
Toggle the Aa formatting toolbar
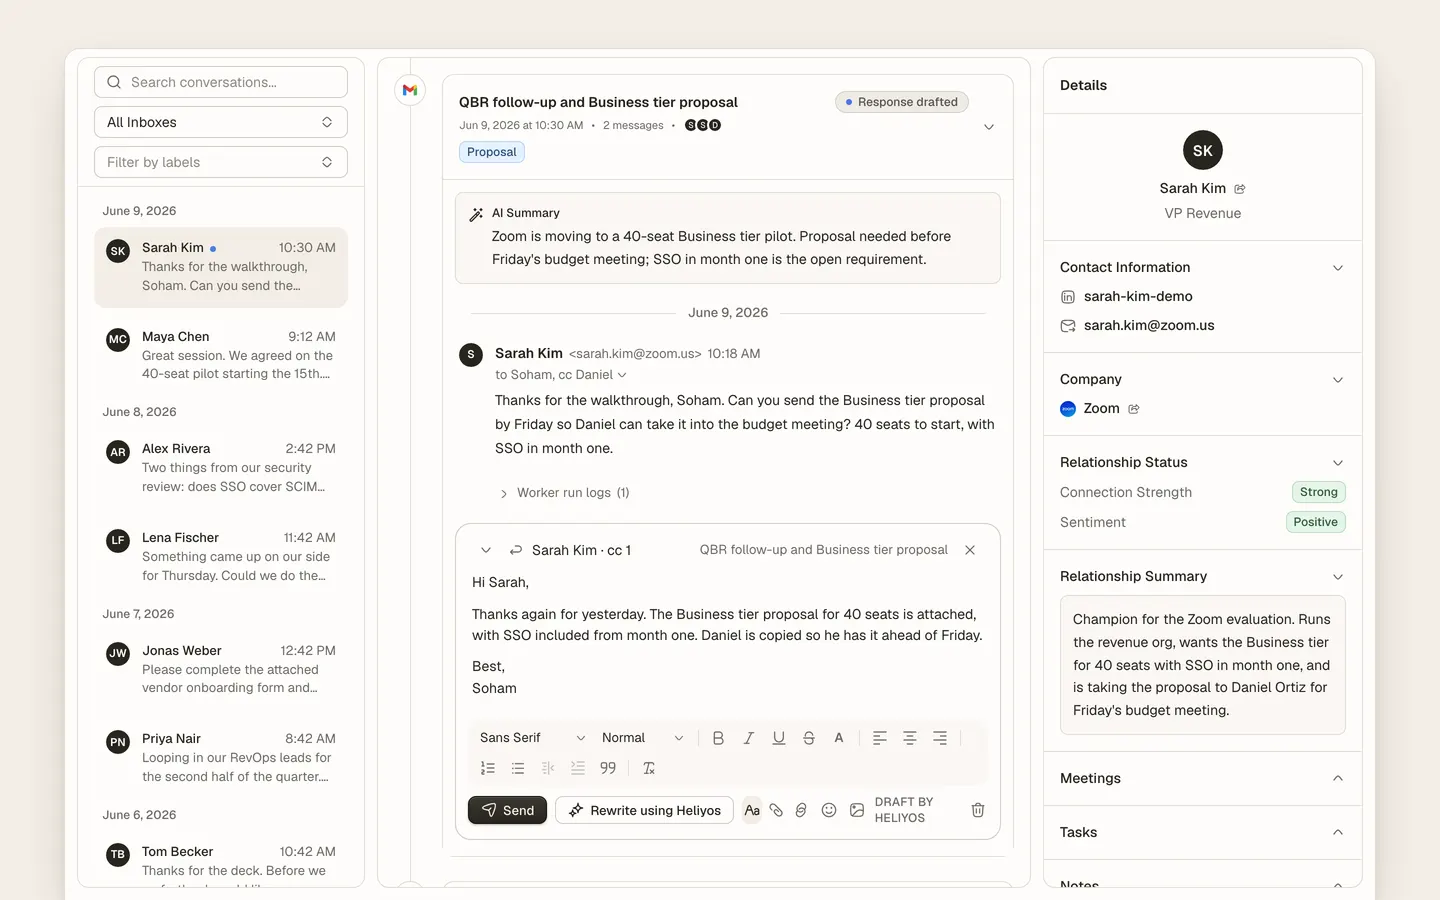(752, 810)
